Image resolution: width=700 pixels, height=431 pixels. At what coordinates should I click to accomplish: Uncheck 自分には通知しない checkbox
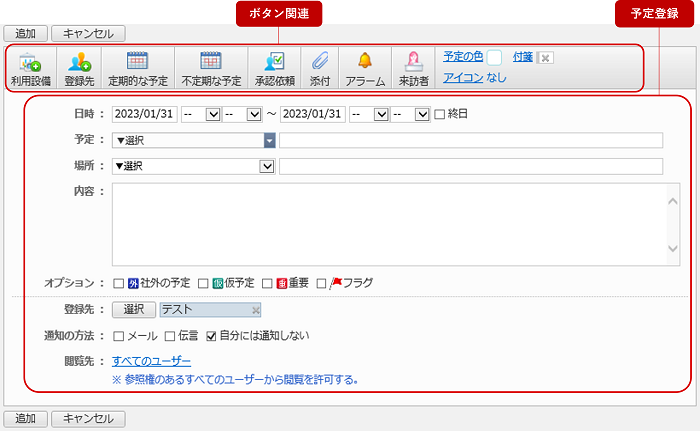point(211,336)
